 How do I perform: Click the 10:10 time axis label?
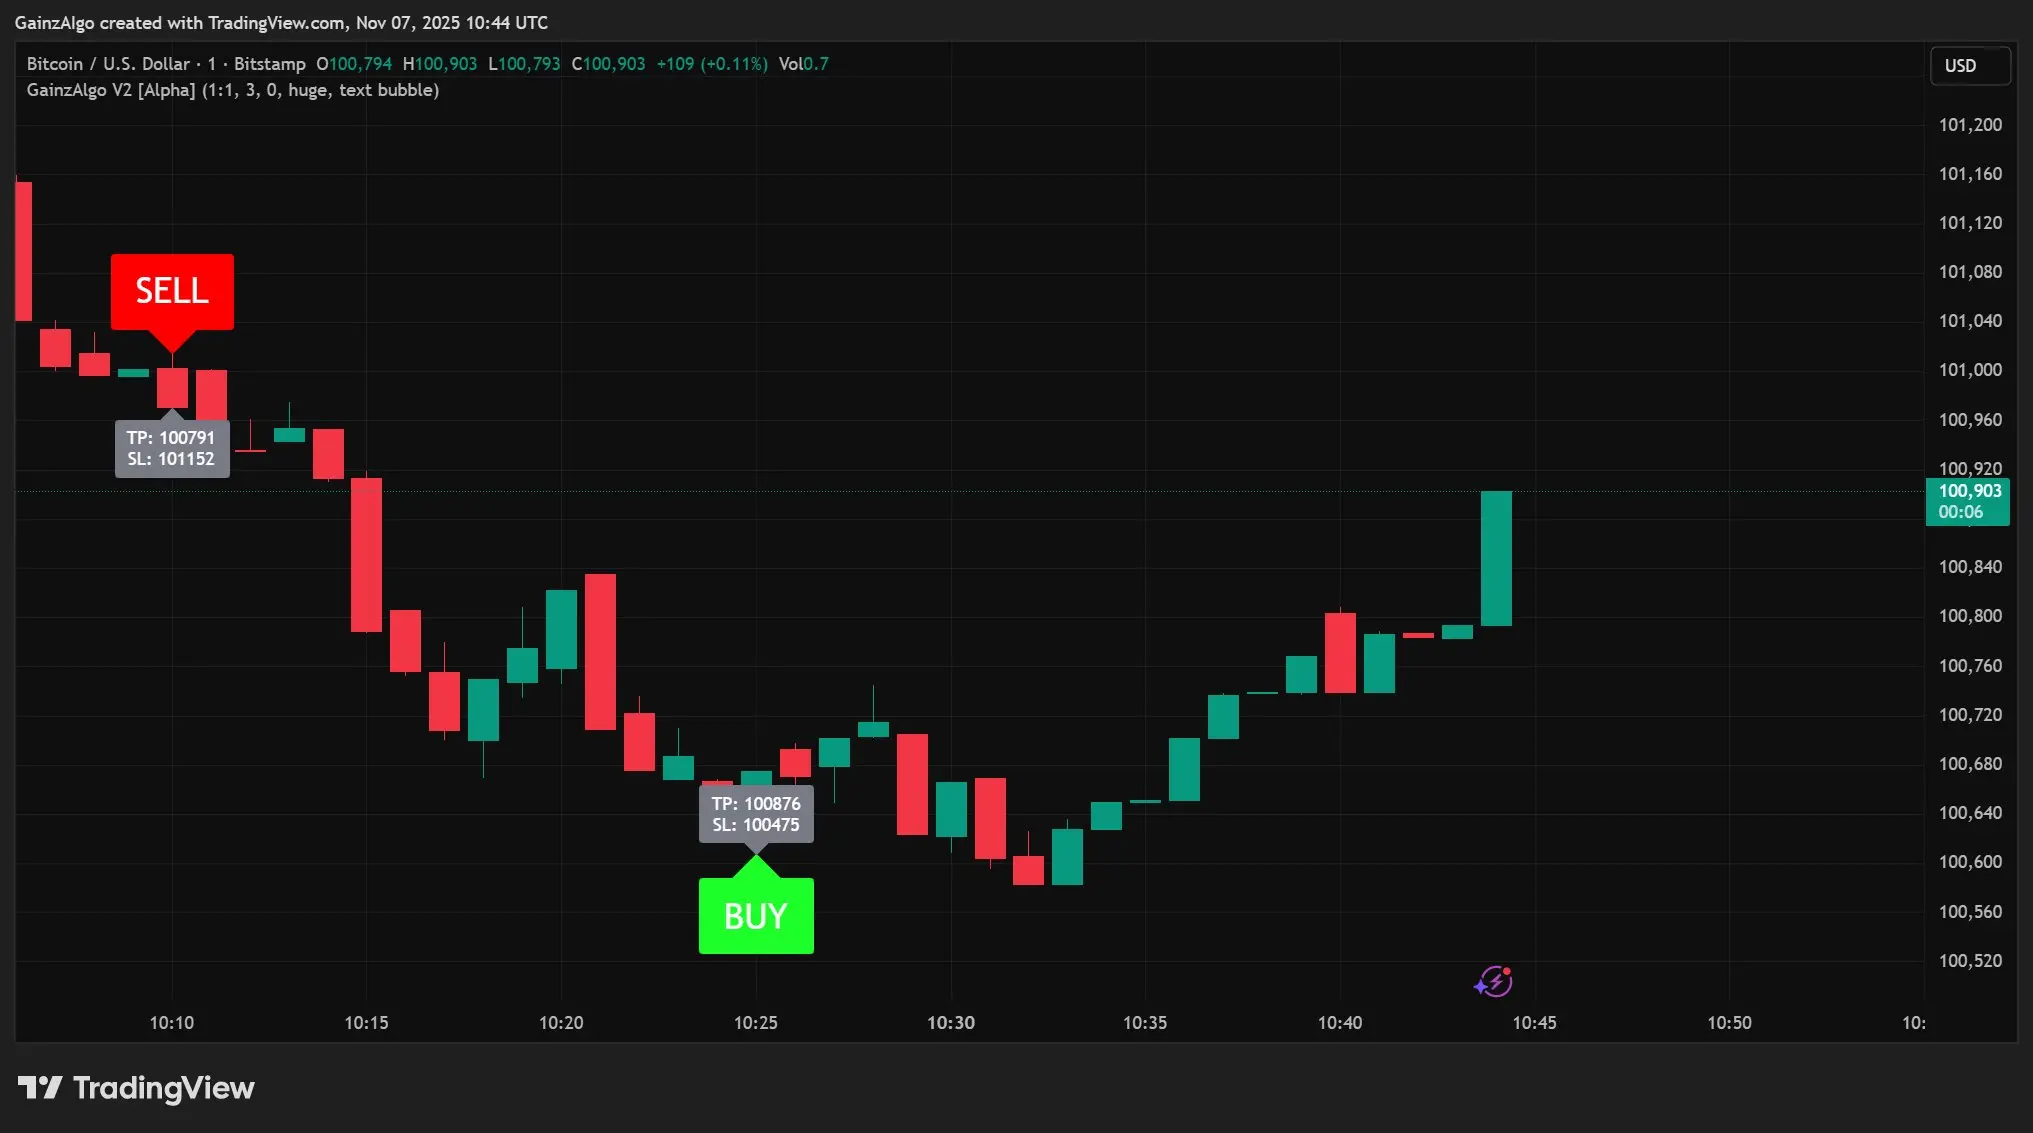coord(171,1023)
